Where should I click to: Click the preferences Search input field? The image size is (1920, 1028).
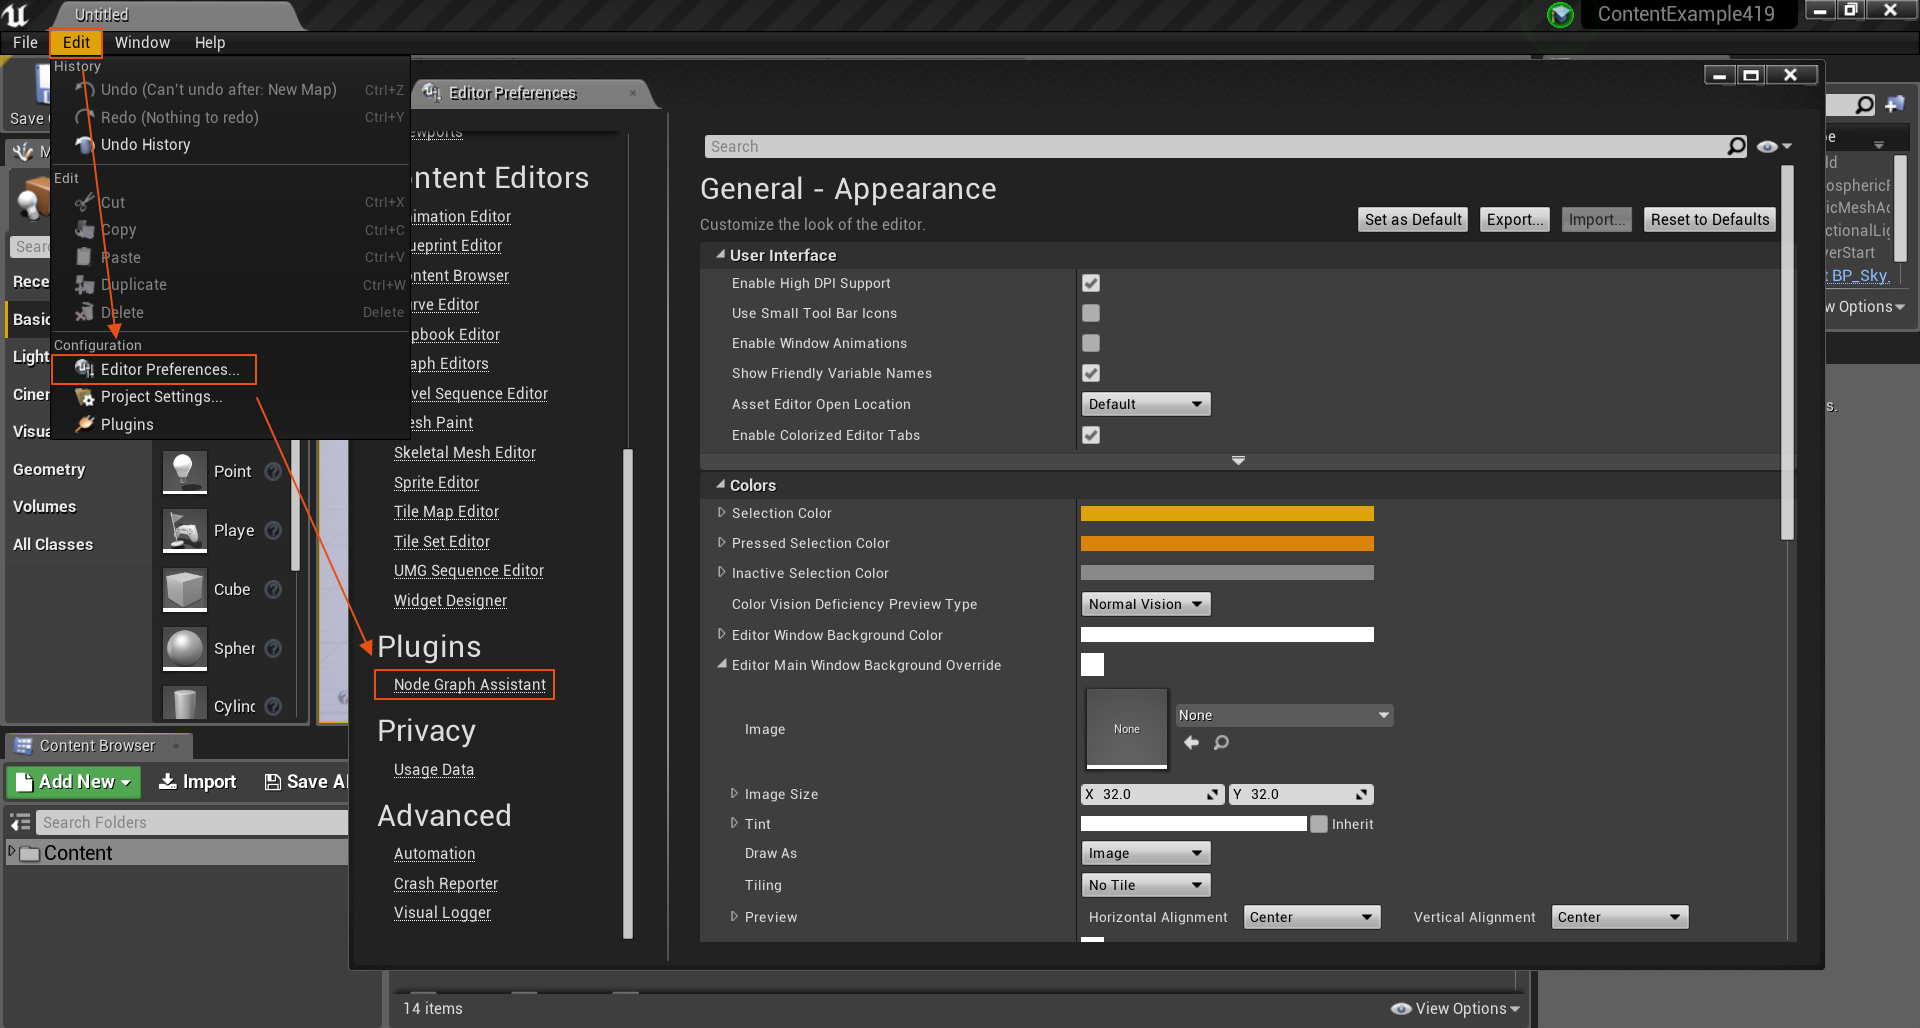(x=1215, y=146)
